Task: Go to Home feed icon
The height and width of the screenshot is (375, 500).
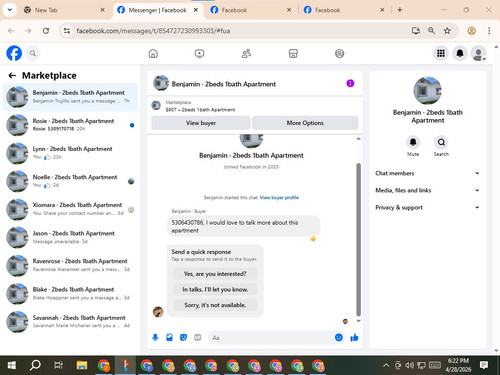Action: pos(153,53)
